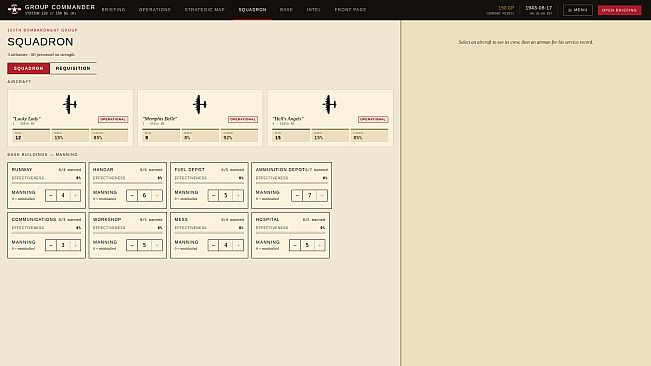Click the Group Commander star logo icon
This screenshot has width=651, height=366.
[14, 9]
